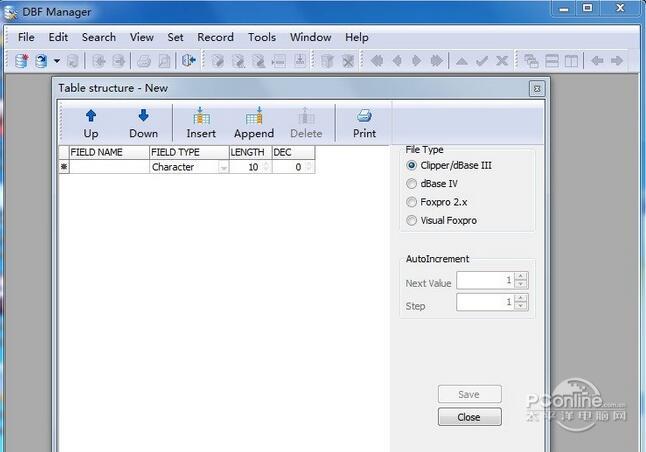Click the grayed Save button
Viewport: 646px width, 452px height.
pos(469,394)
